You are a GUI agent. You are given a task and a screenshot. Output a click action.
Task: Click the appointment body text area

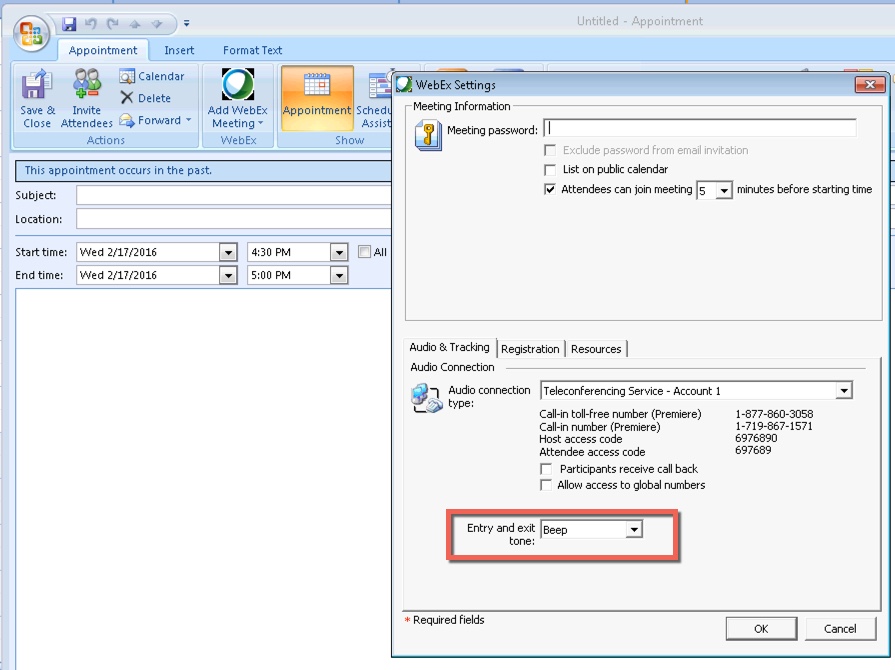pos(204,479)
